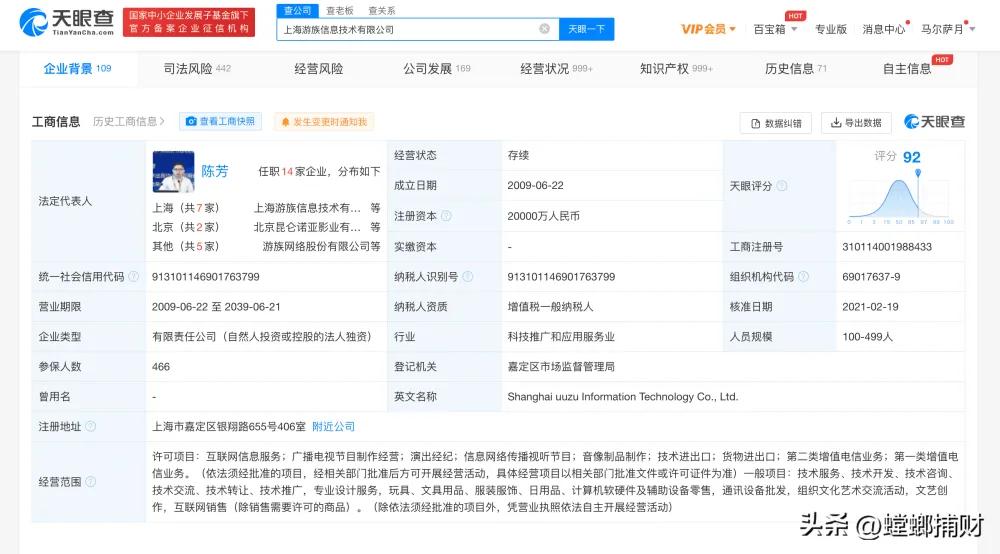Expand the 马尔萨月 user account menu
The height and width of the screenshot is (554, 1000).
point(946,29)
